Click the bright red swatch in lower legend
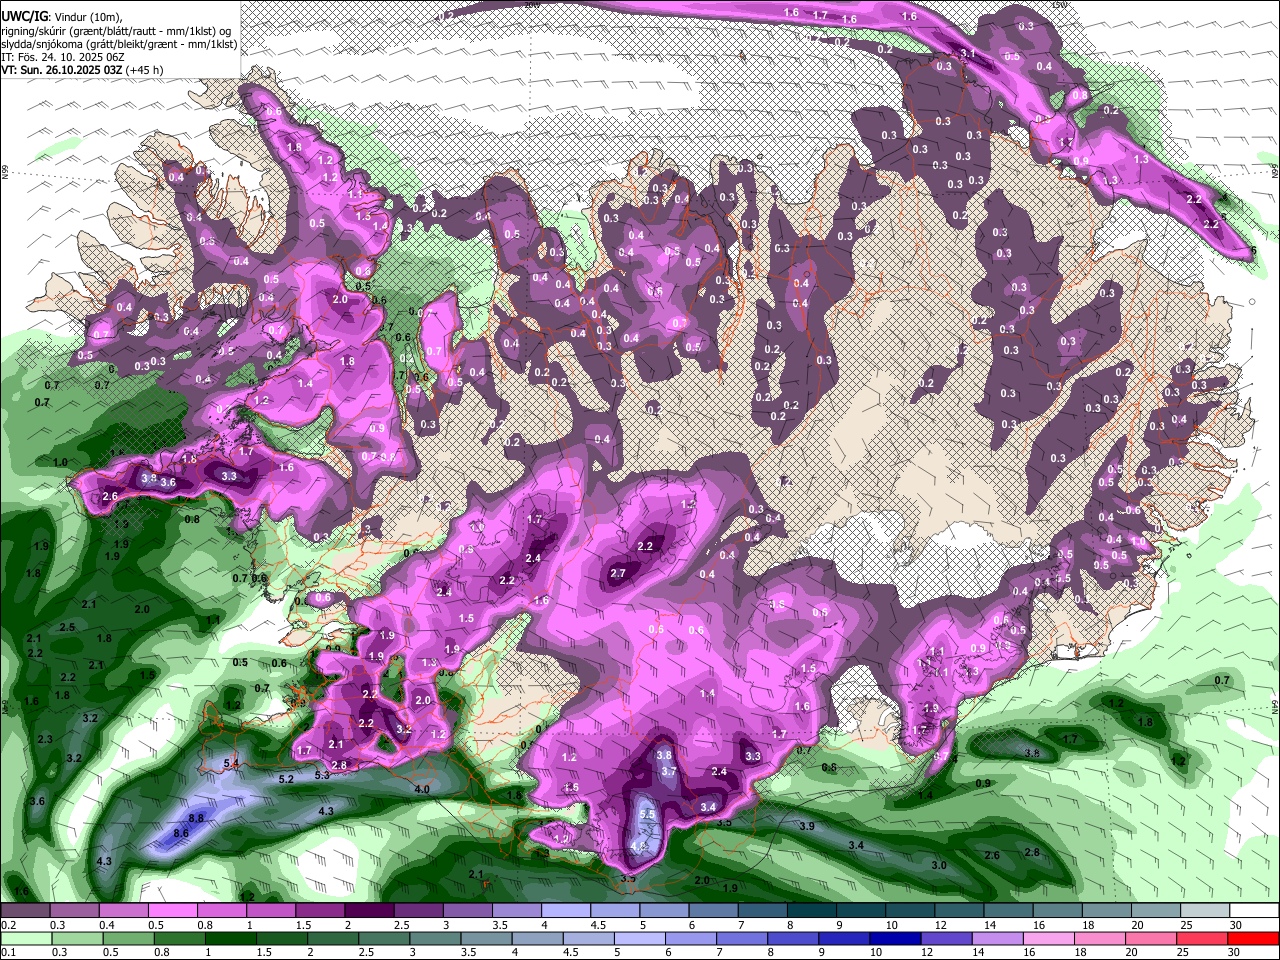Viewport: 1280px width, 960px height. (1253, 938)
